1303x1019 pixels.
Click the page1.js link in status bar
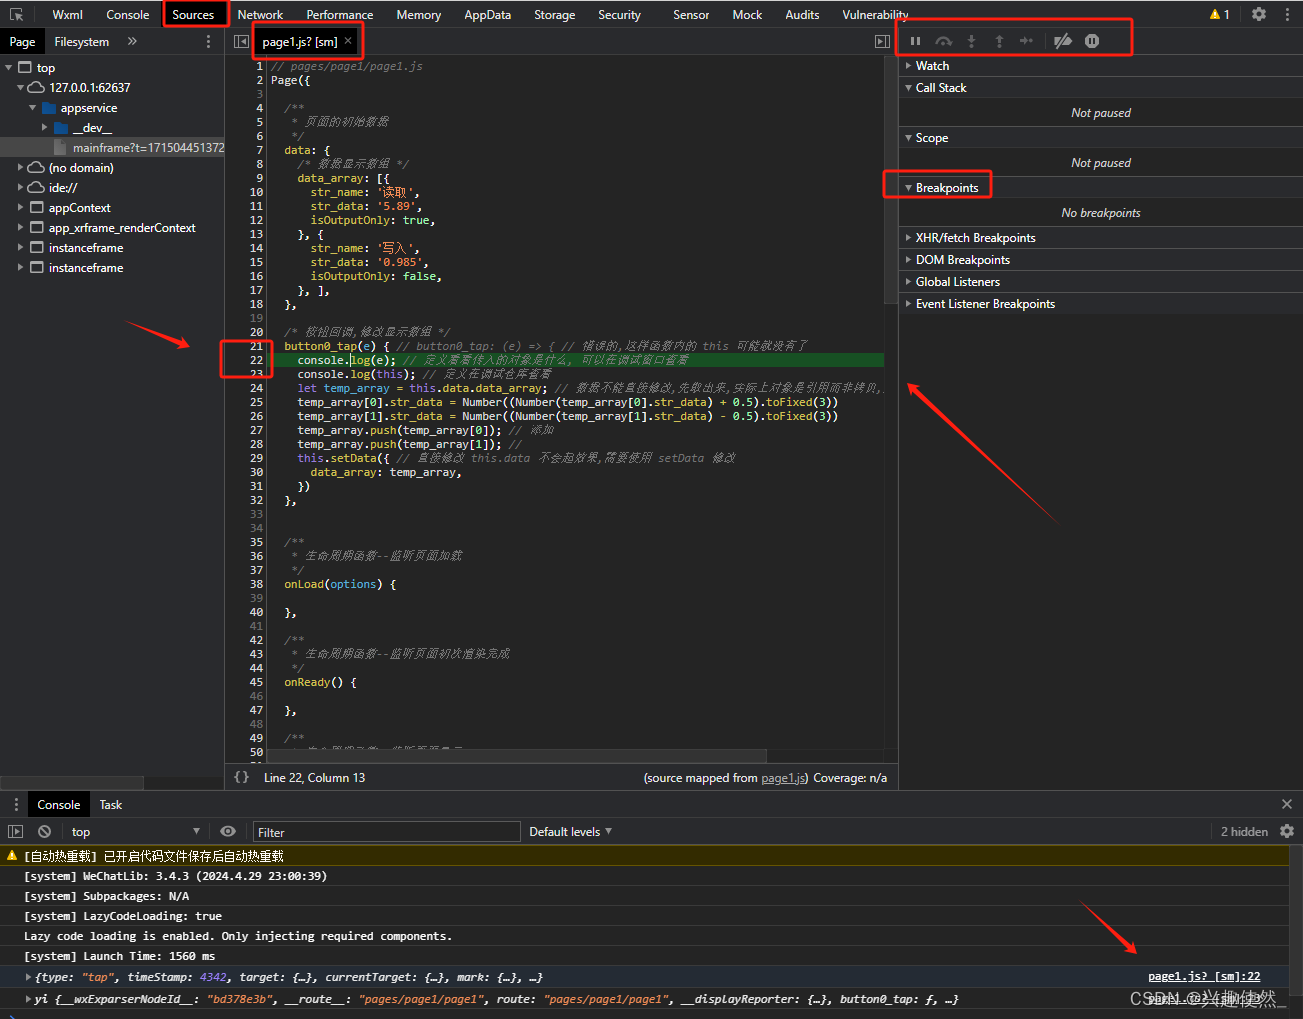point(784,778)
